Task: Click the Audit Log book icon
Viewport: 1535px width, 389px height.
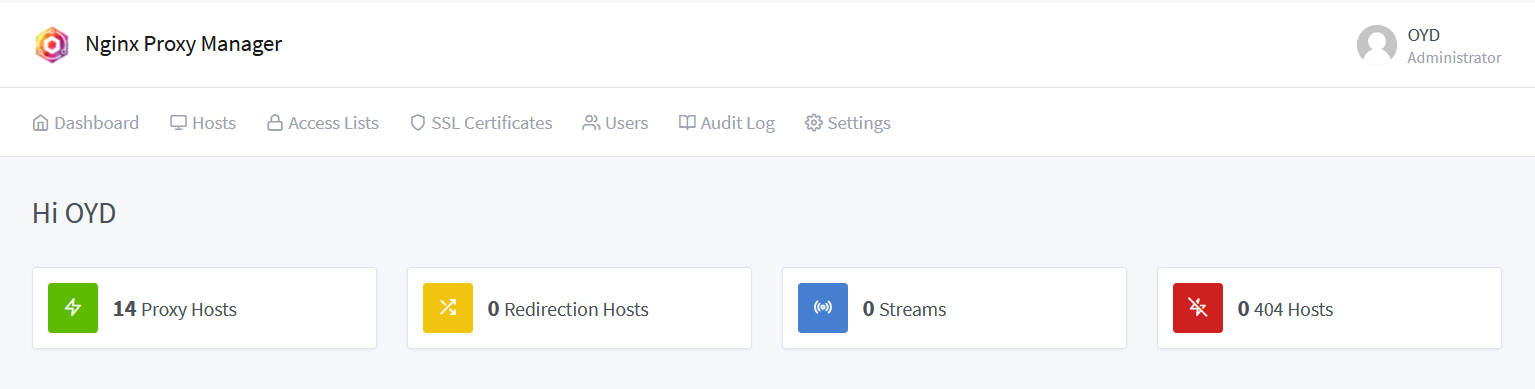Action: 687,123
